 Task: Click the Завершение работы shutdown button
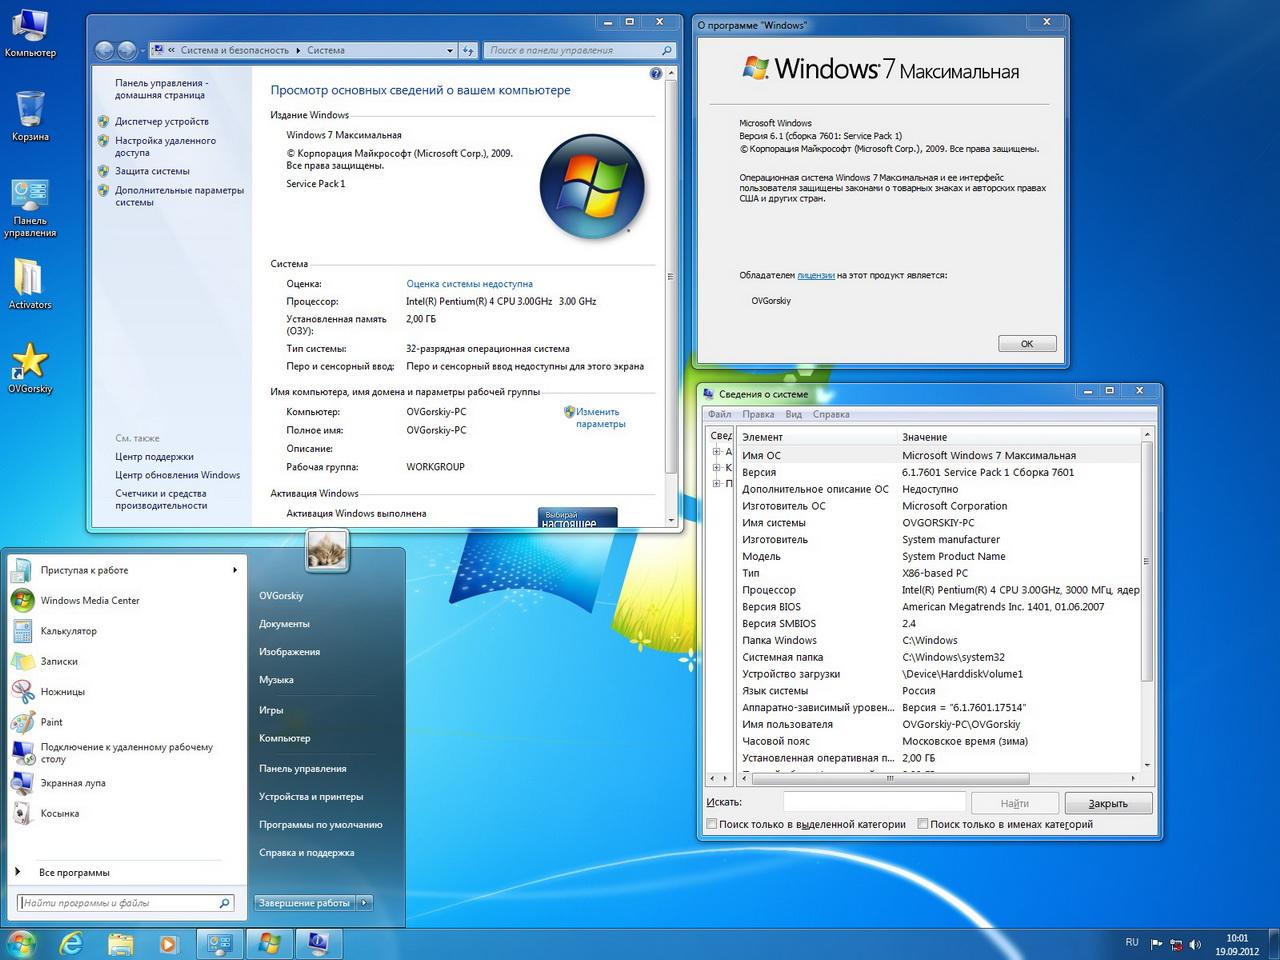coord(304,903)
